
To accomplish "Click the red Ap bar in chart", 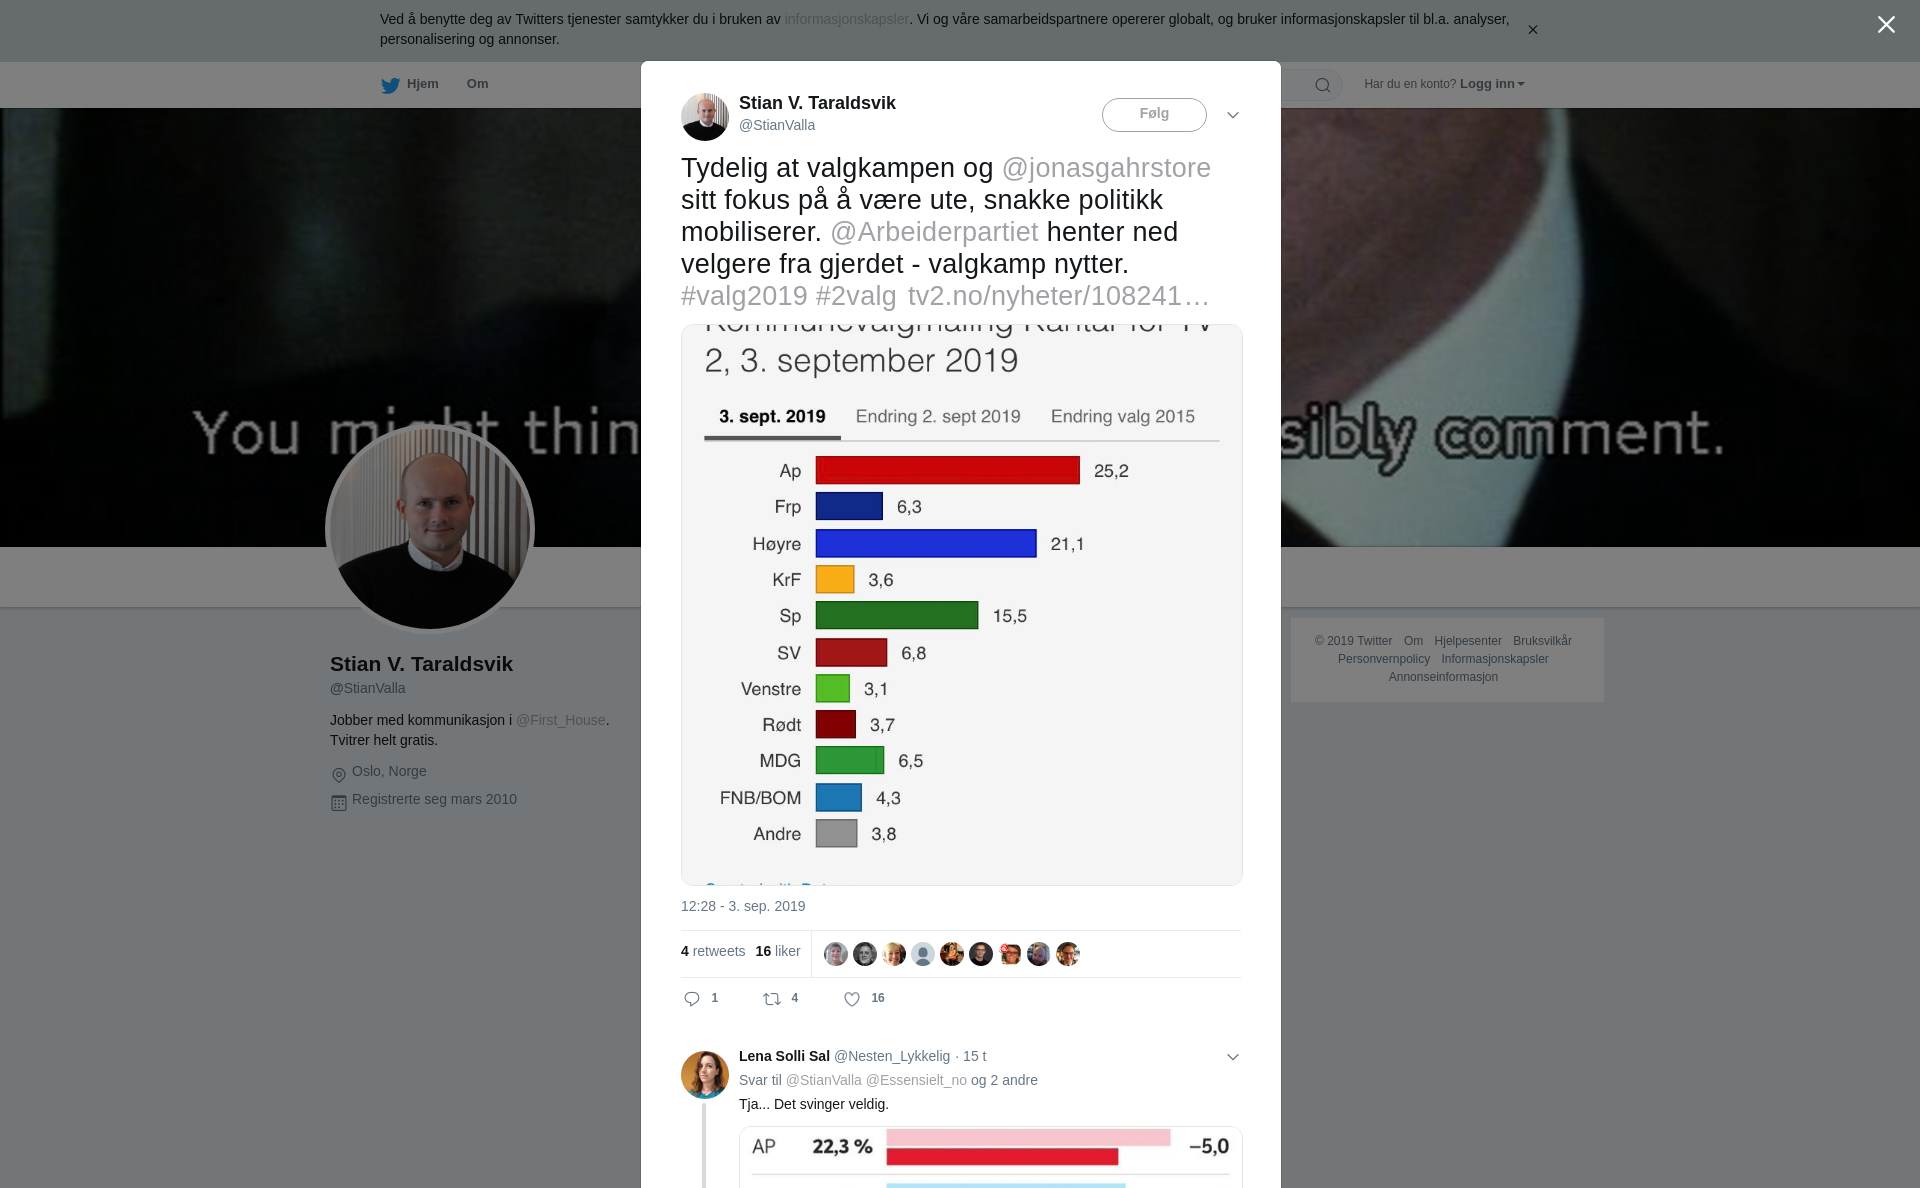I will tap(948, 470).
